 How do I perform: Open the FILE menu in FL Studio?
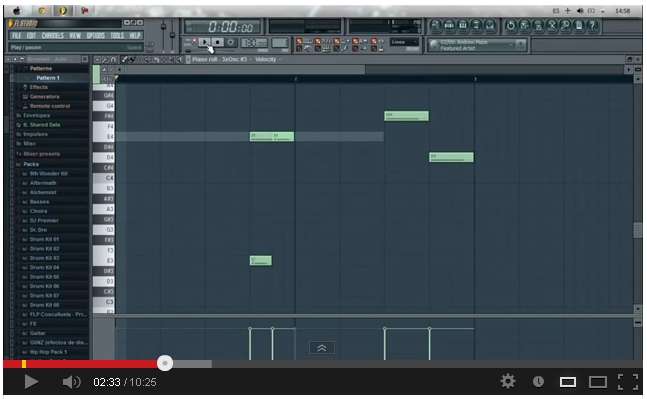point(17,35)
